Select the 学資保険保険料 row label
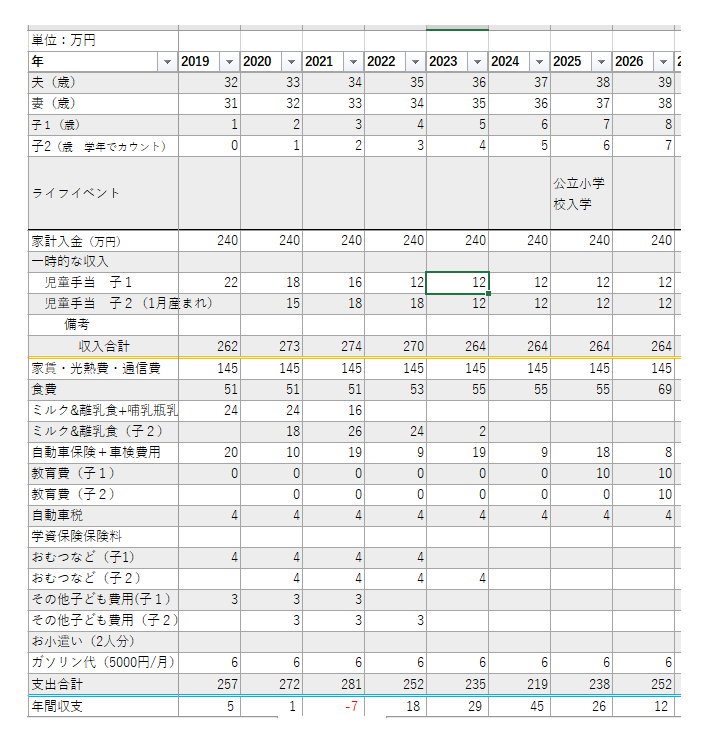Screen dimensions: 709x744 pyautogui.click(x=103, y=537)
